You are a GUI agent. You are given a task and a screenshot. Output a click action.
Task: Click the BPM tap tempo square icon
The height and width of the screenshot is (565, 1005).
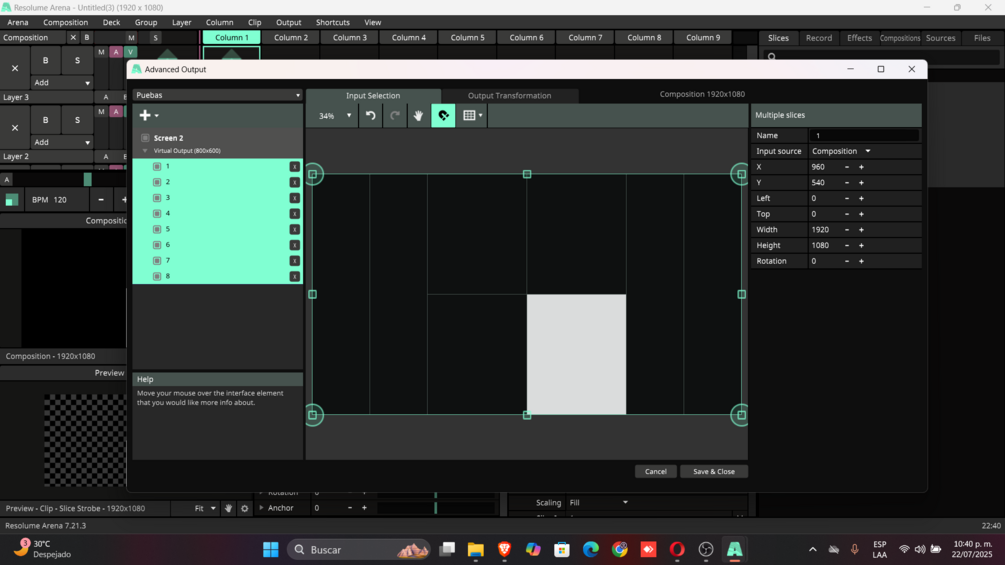pos(12,200)
